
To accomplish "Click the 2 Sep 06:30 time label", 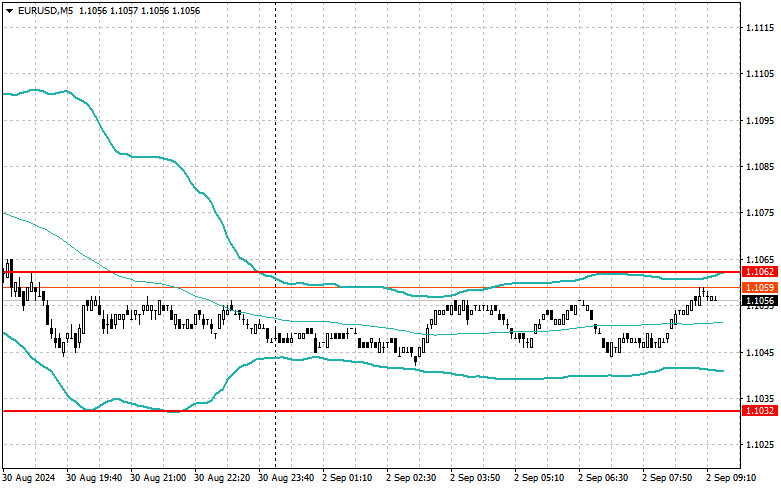I will coord(603,478).
